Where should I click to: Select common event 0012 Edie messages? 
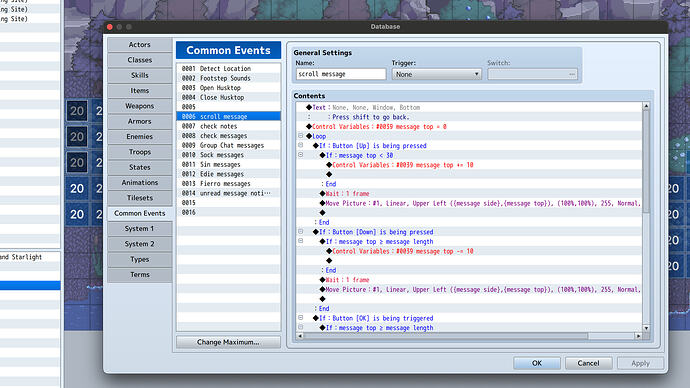point(228,174)
